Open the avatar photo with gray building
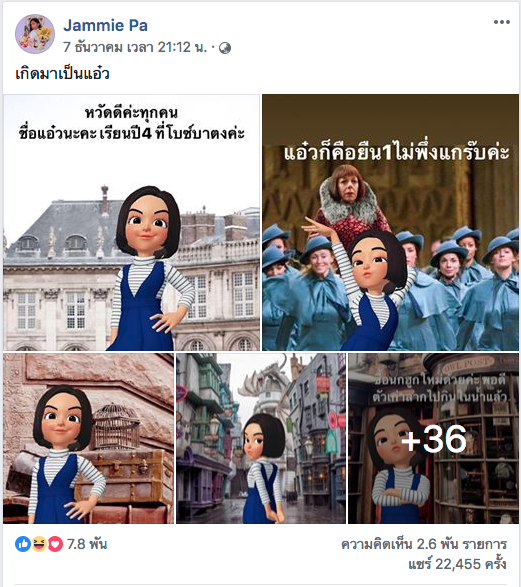Image resolution: width=521 pixels, height=587 pixels. pos(131,223)
